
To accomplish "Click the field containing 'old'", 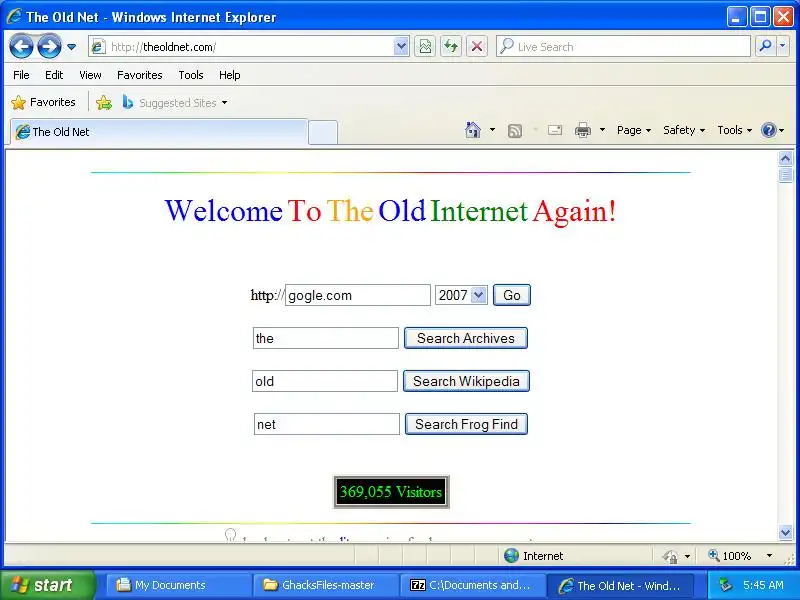I will [324, 381].
